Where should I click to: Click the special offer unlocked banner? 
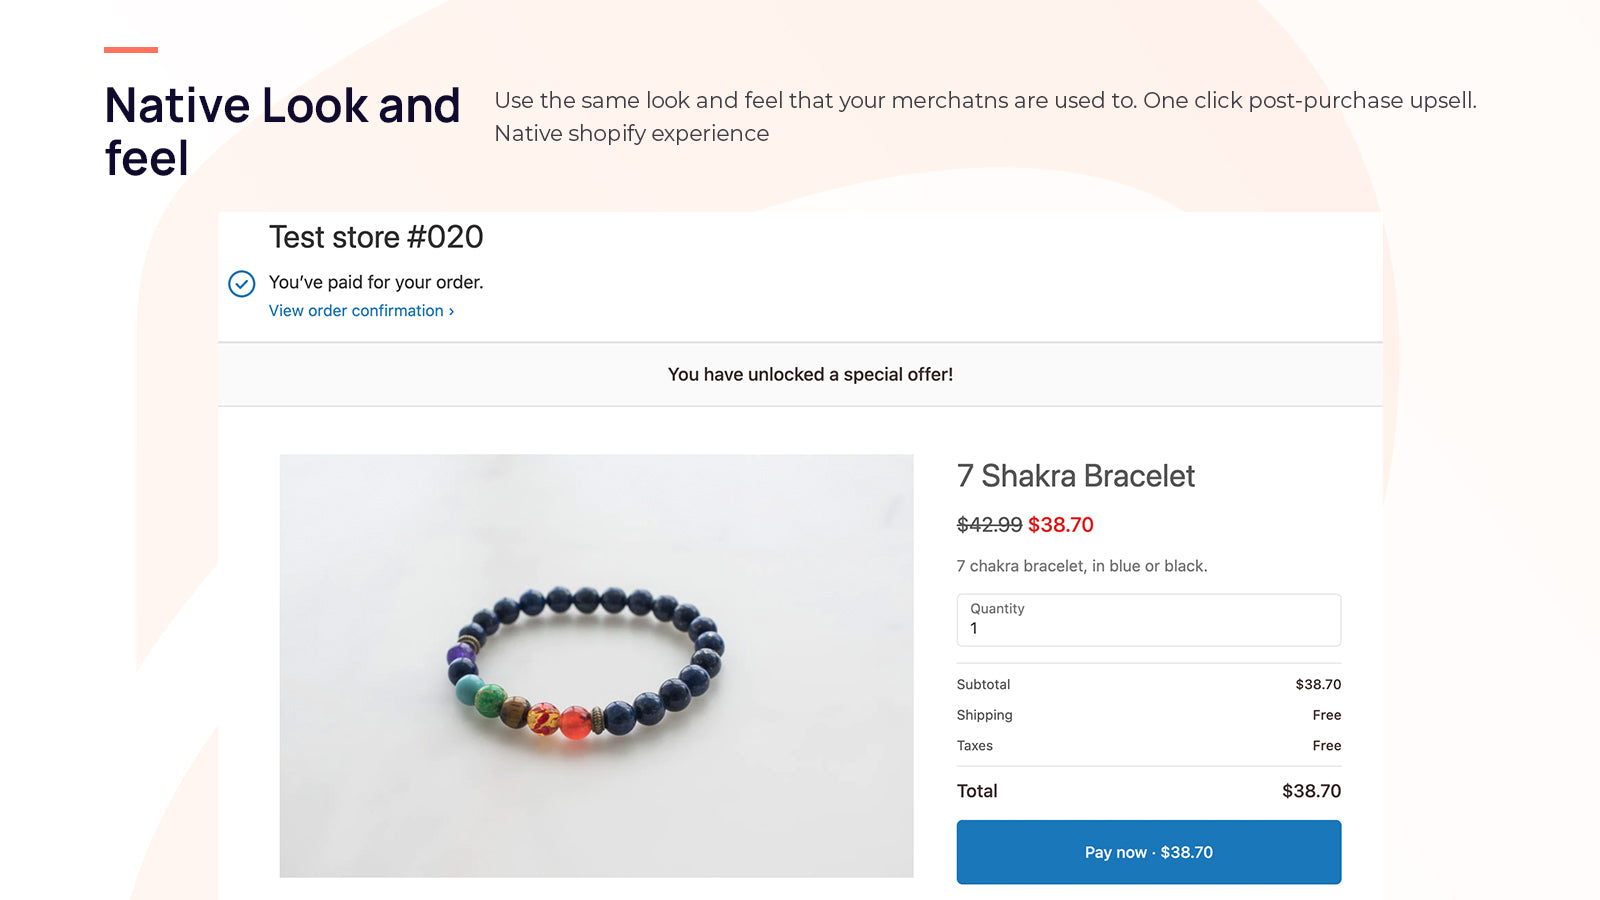pos(810,375)
